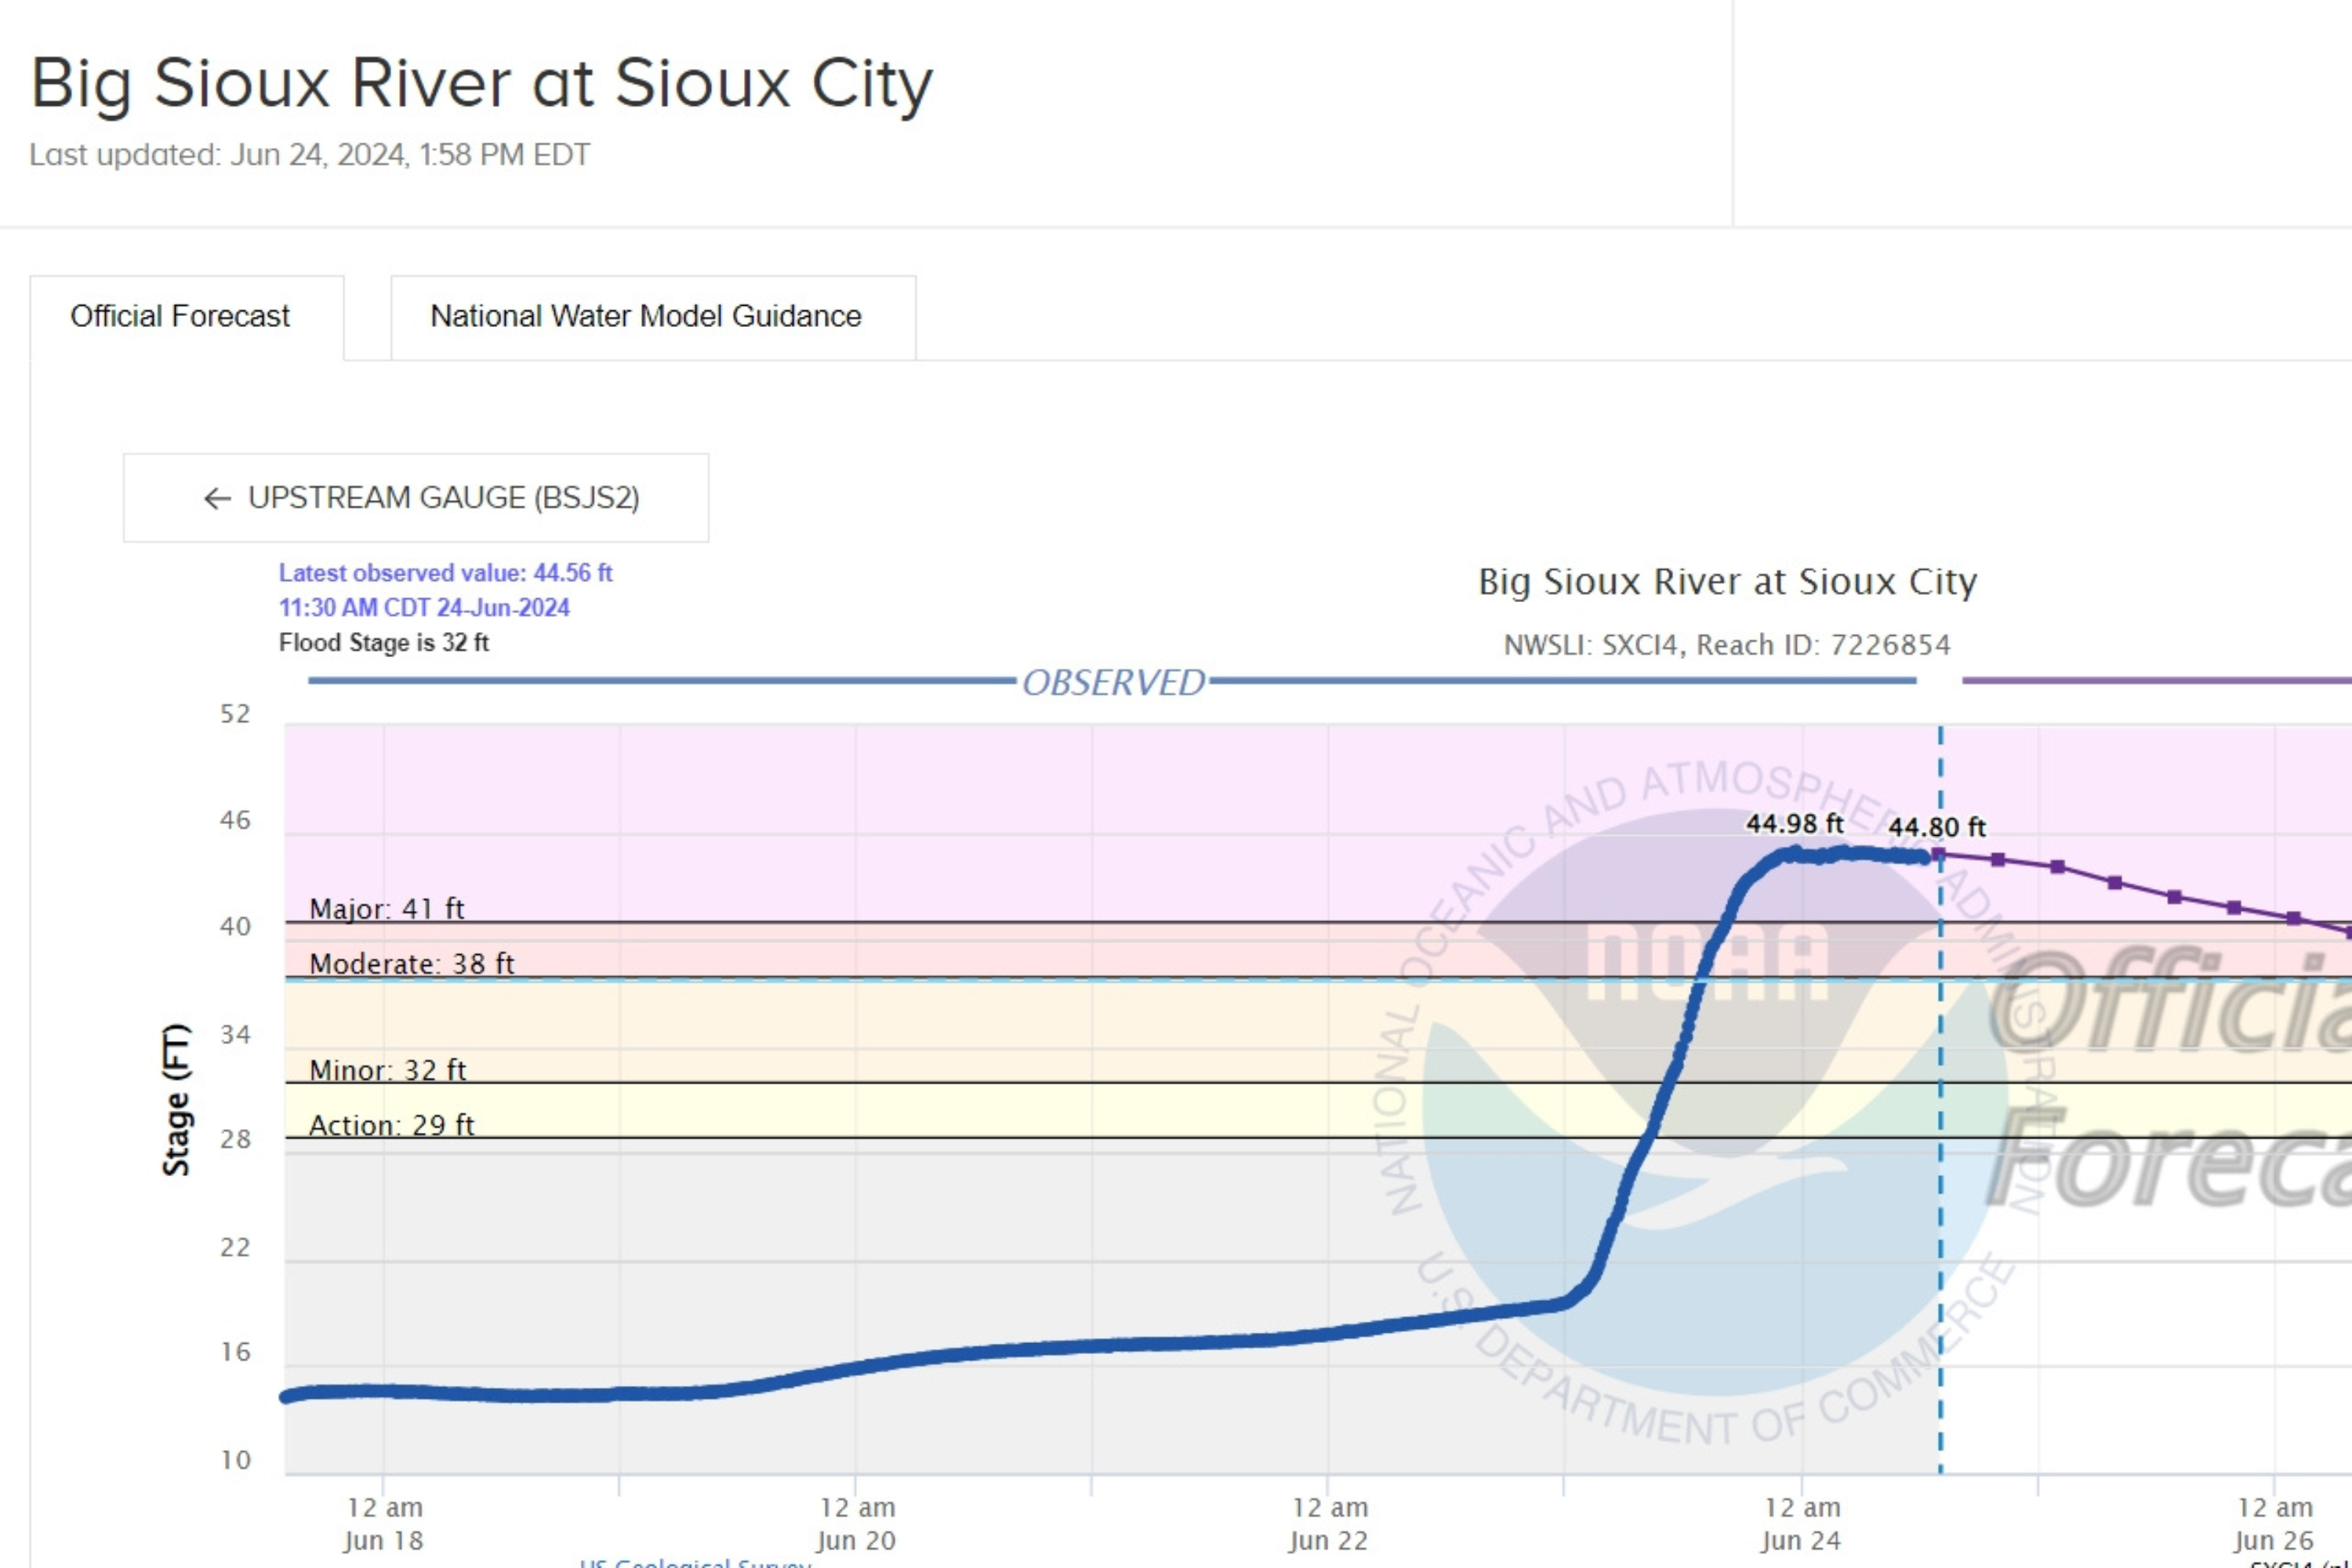The image size is (2352, 1568).
Task: Click the OBSERVED legend label
Action: click(x=1113, y=682)
